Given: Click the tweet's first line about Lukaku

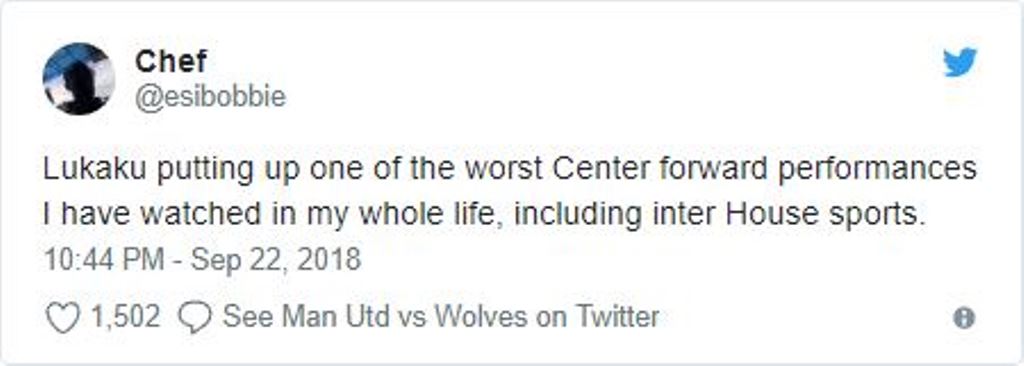Looking at the screenshot, I should point(510,171).
